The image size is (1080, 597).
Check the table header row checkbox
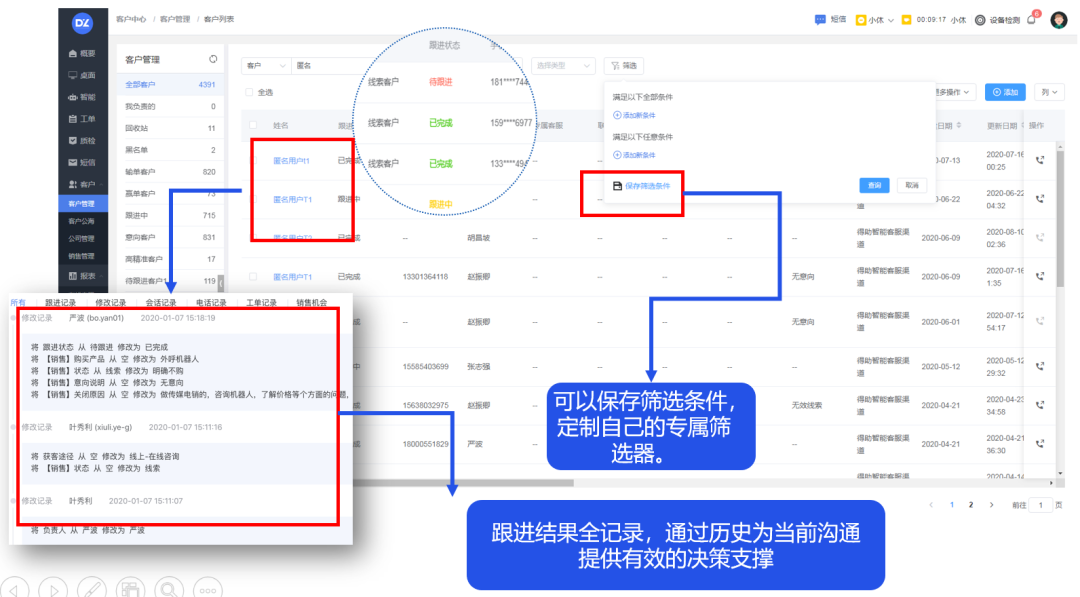point(254,126)
